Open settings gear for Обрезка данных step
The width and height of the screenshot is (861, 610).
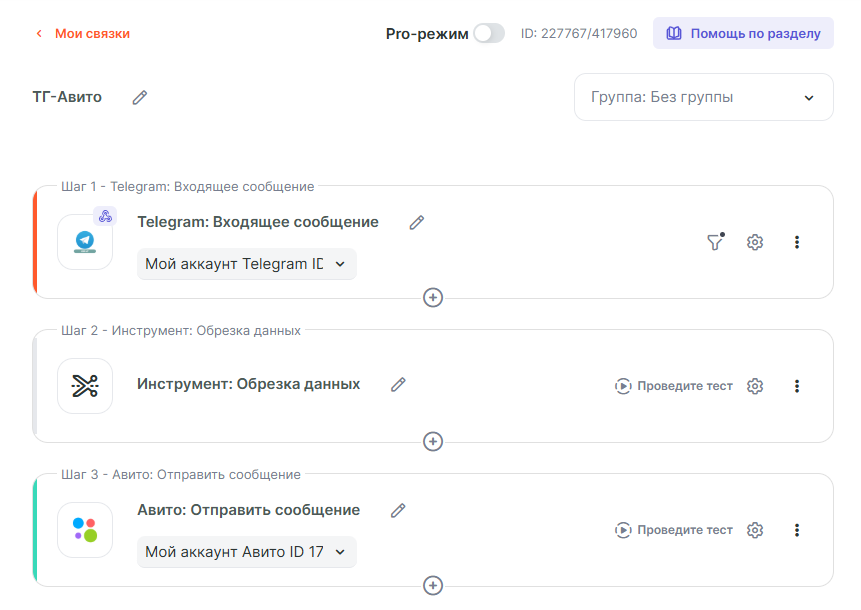pyautogui.click(x=755, y=386)
